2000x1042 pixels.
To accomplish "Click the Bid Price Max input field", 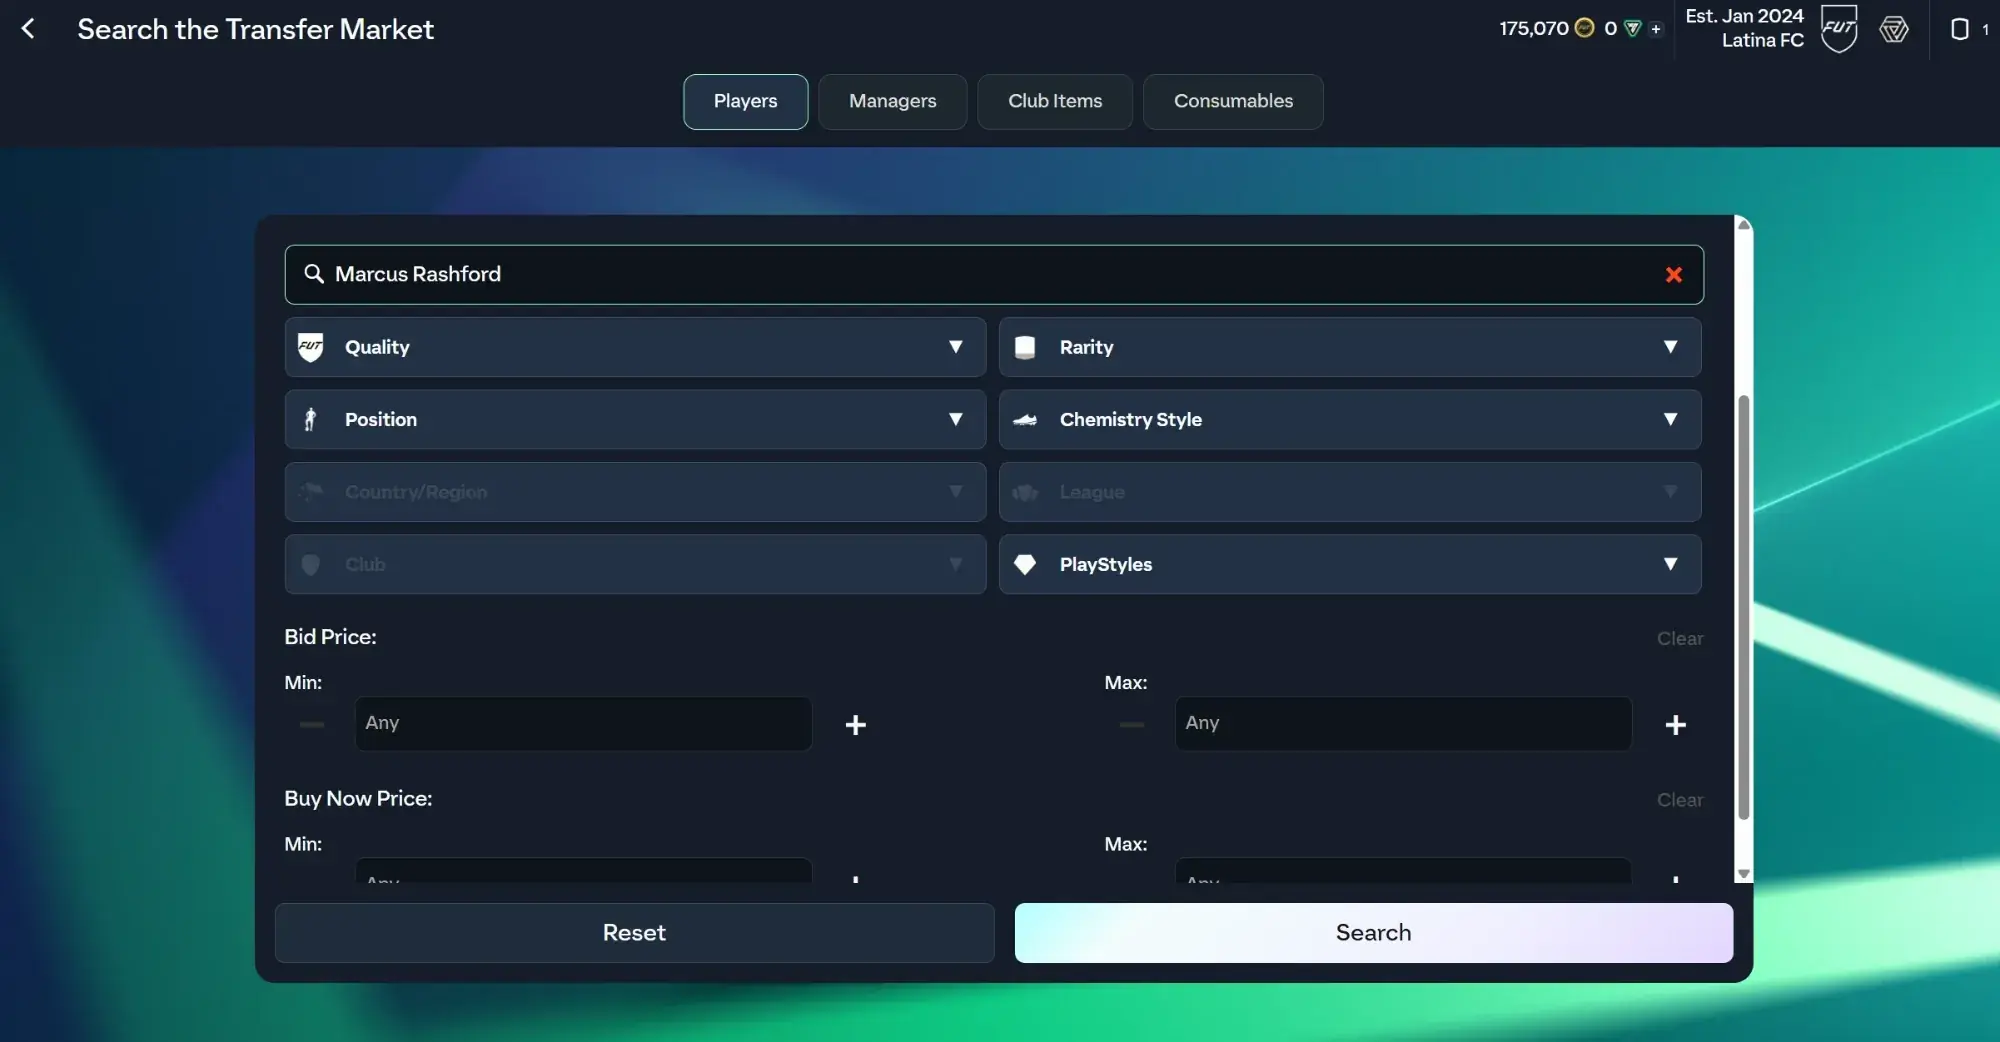I will (x=1403, y=723).
